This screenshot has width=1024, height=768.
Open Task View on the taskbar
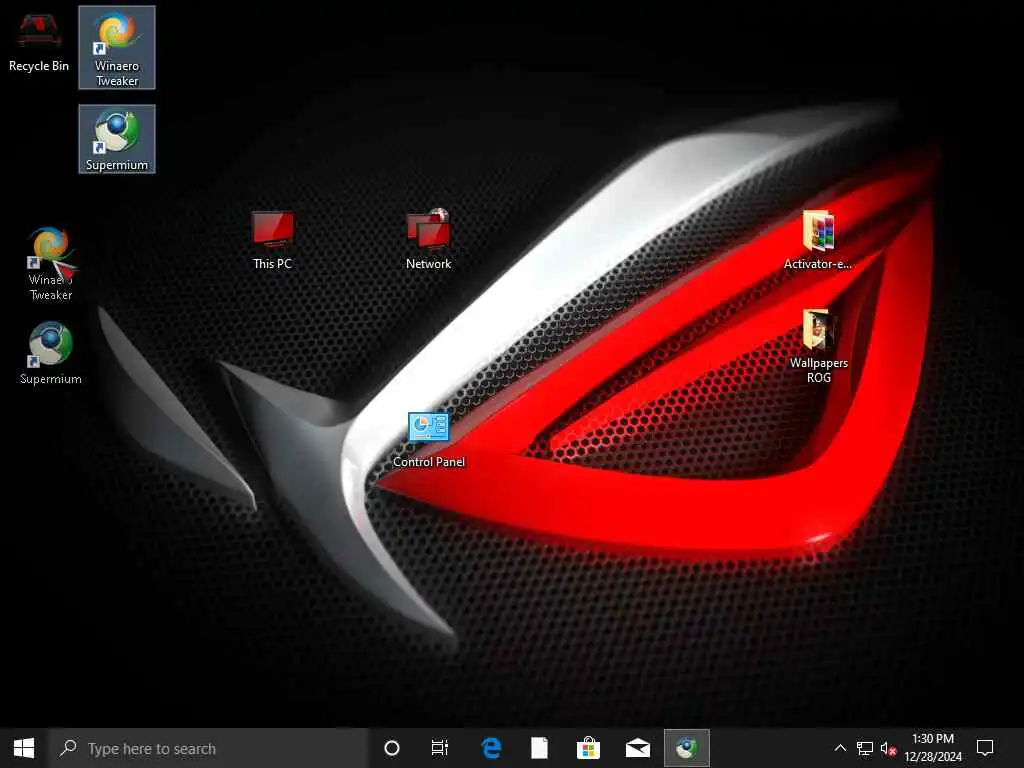[440, 748]
